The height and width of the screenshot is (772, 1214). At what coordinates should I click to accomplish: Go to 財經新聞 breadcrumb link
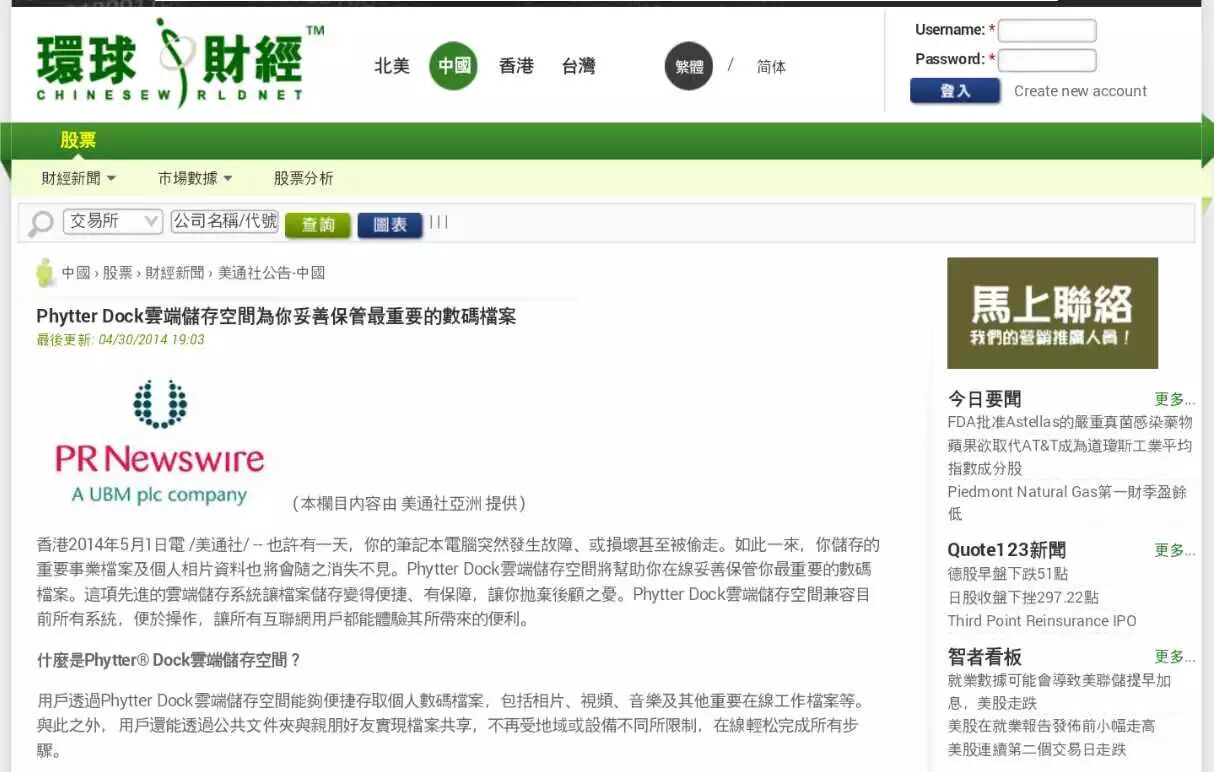pyautogui.click(x=175, y=273)
